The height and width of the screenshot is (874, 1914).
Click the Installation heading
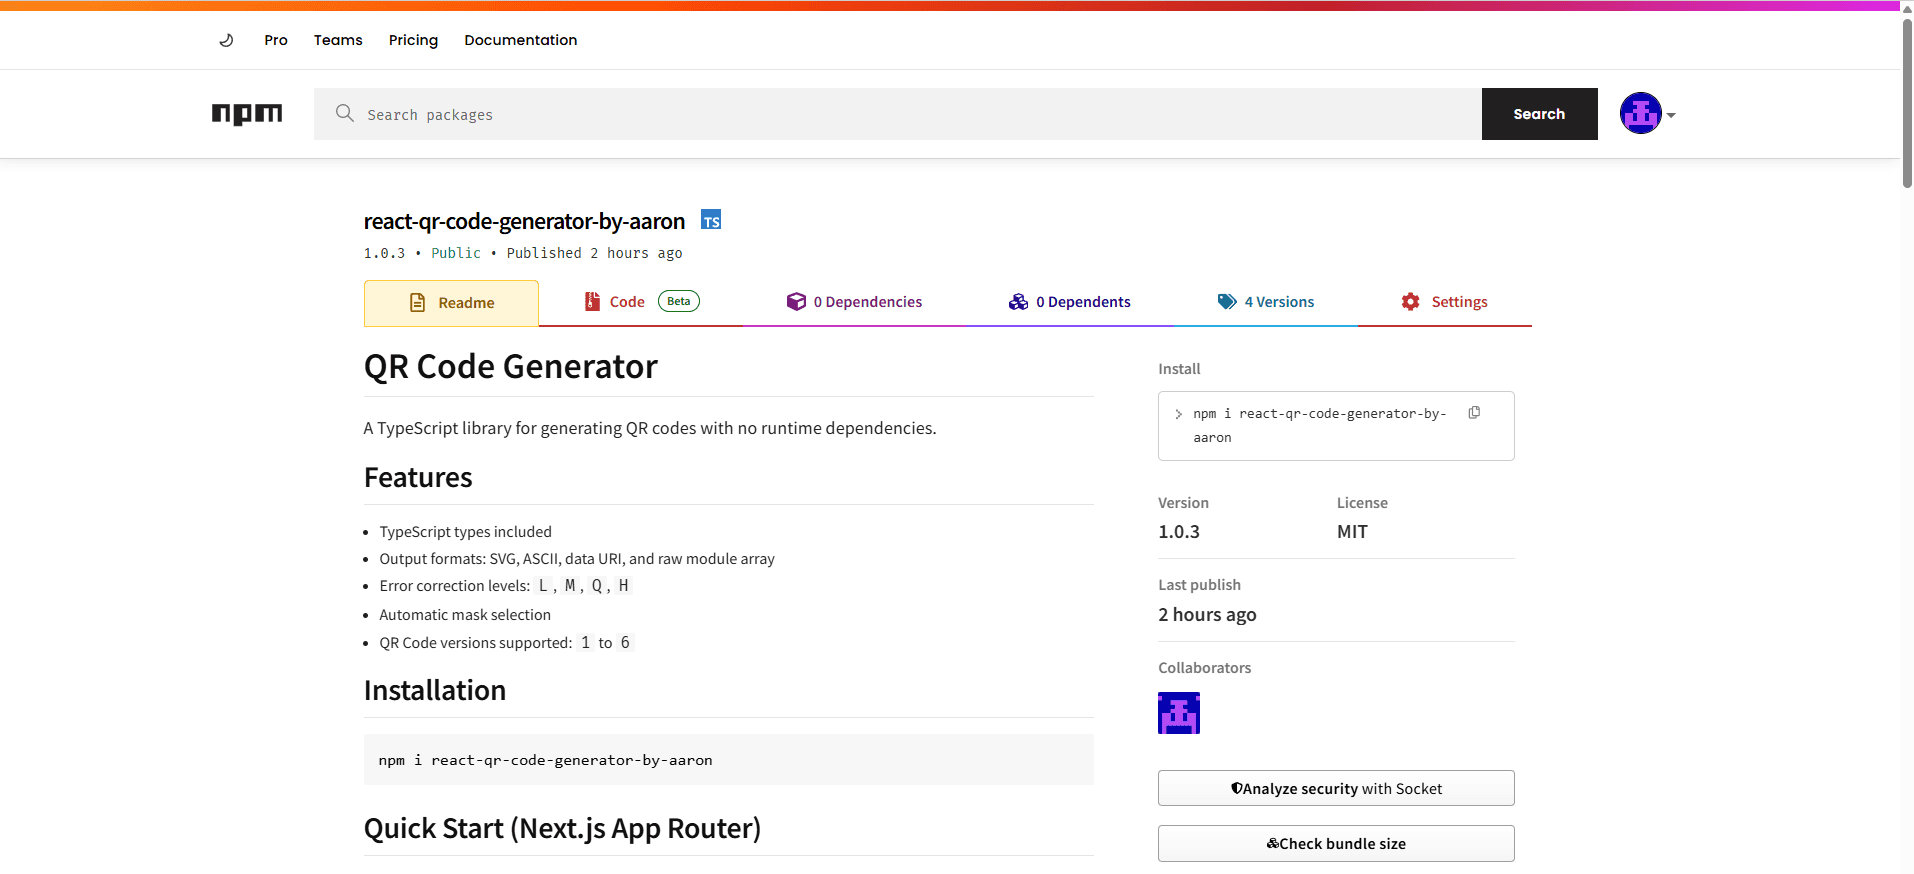pyautogui.click(x=435, y=691)
